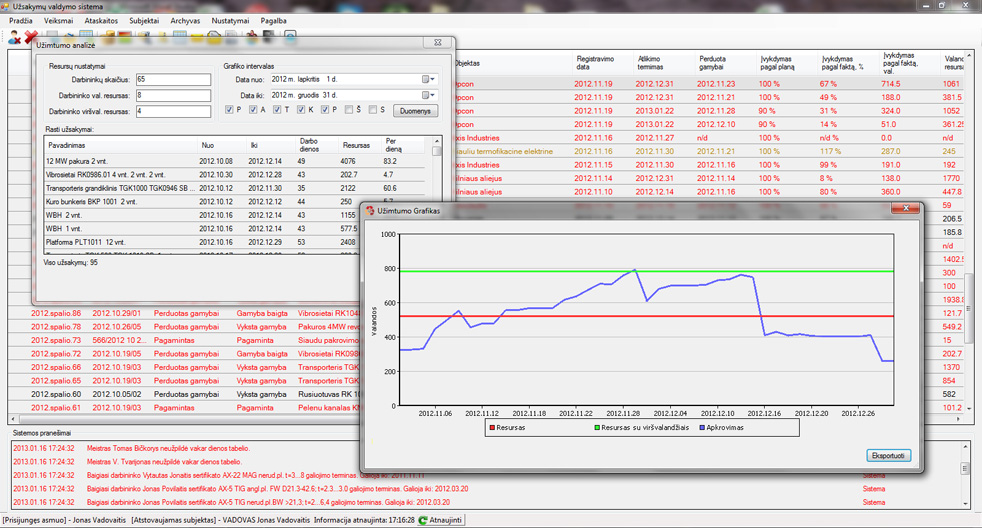
Task: Toggle the P weekday checkbox after K
Action: [325, 110]
